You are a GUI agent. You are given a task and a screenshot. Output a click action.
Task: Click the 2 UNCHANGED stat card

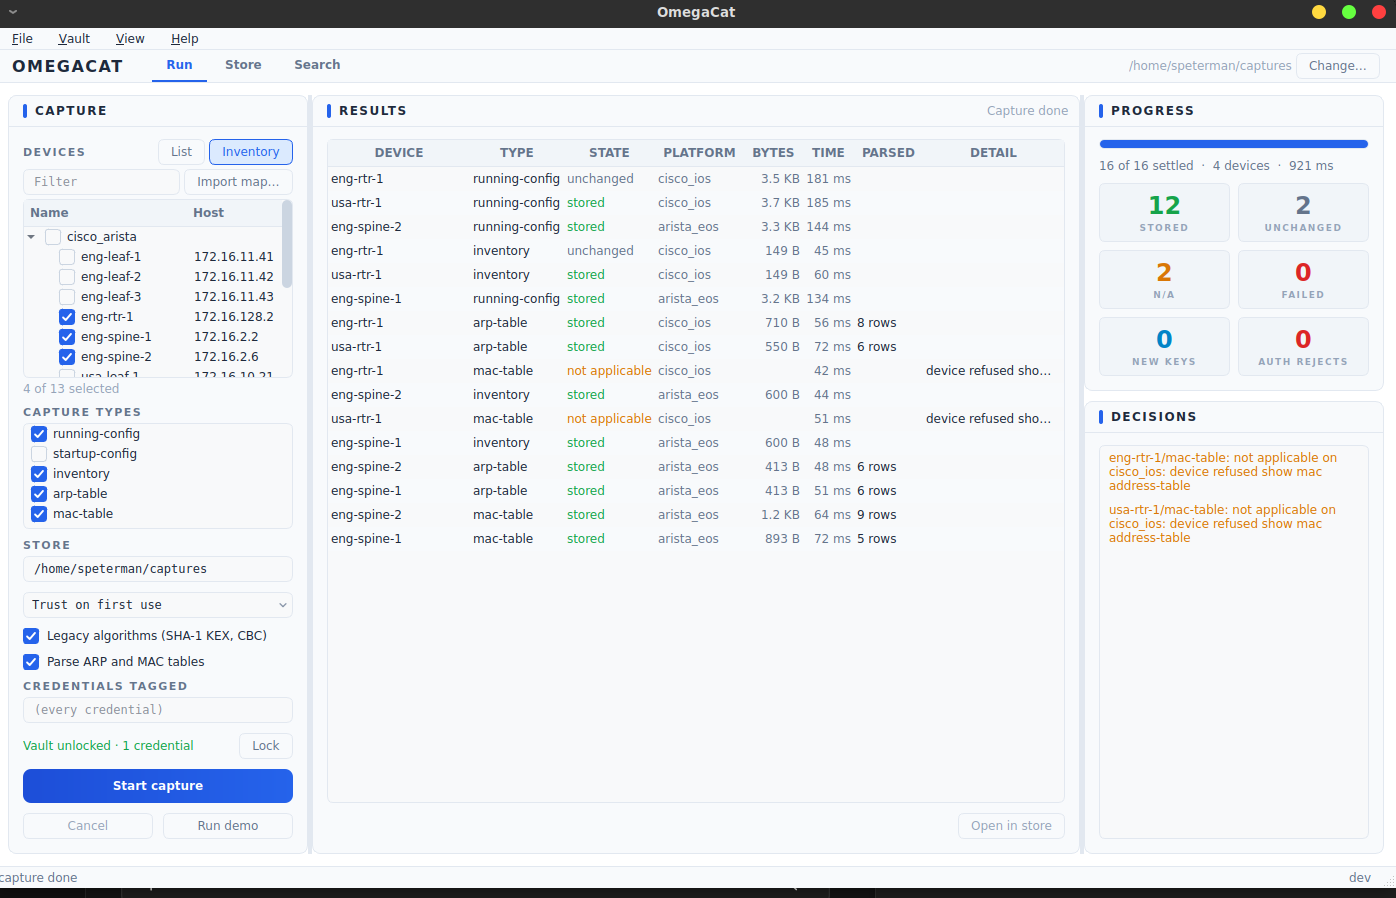(1303, 213)
